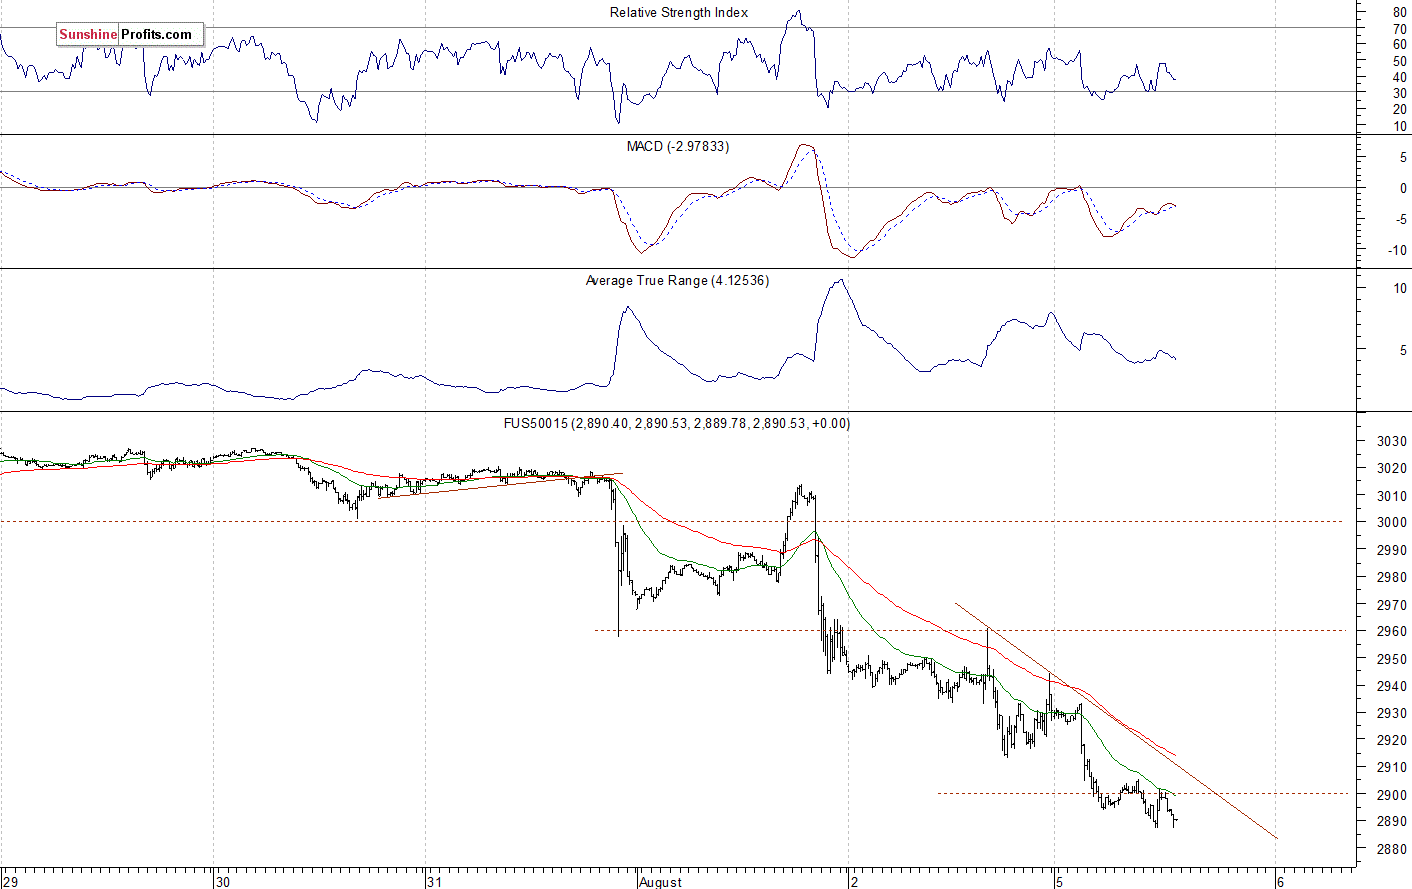Click the 29 date label on the time axis

coord(10,882)
